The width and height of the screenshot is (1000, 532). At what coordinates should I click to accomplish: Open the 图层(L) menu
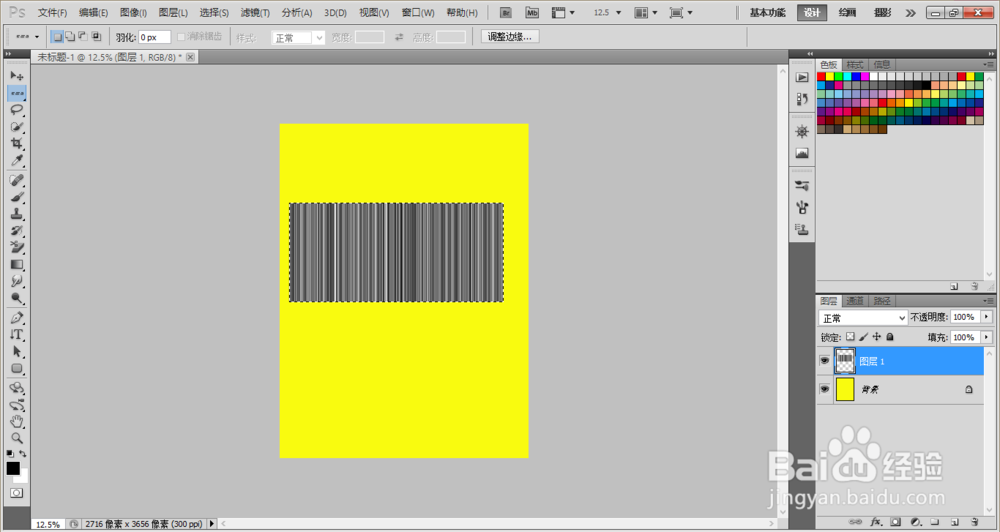173,13
